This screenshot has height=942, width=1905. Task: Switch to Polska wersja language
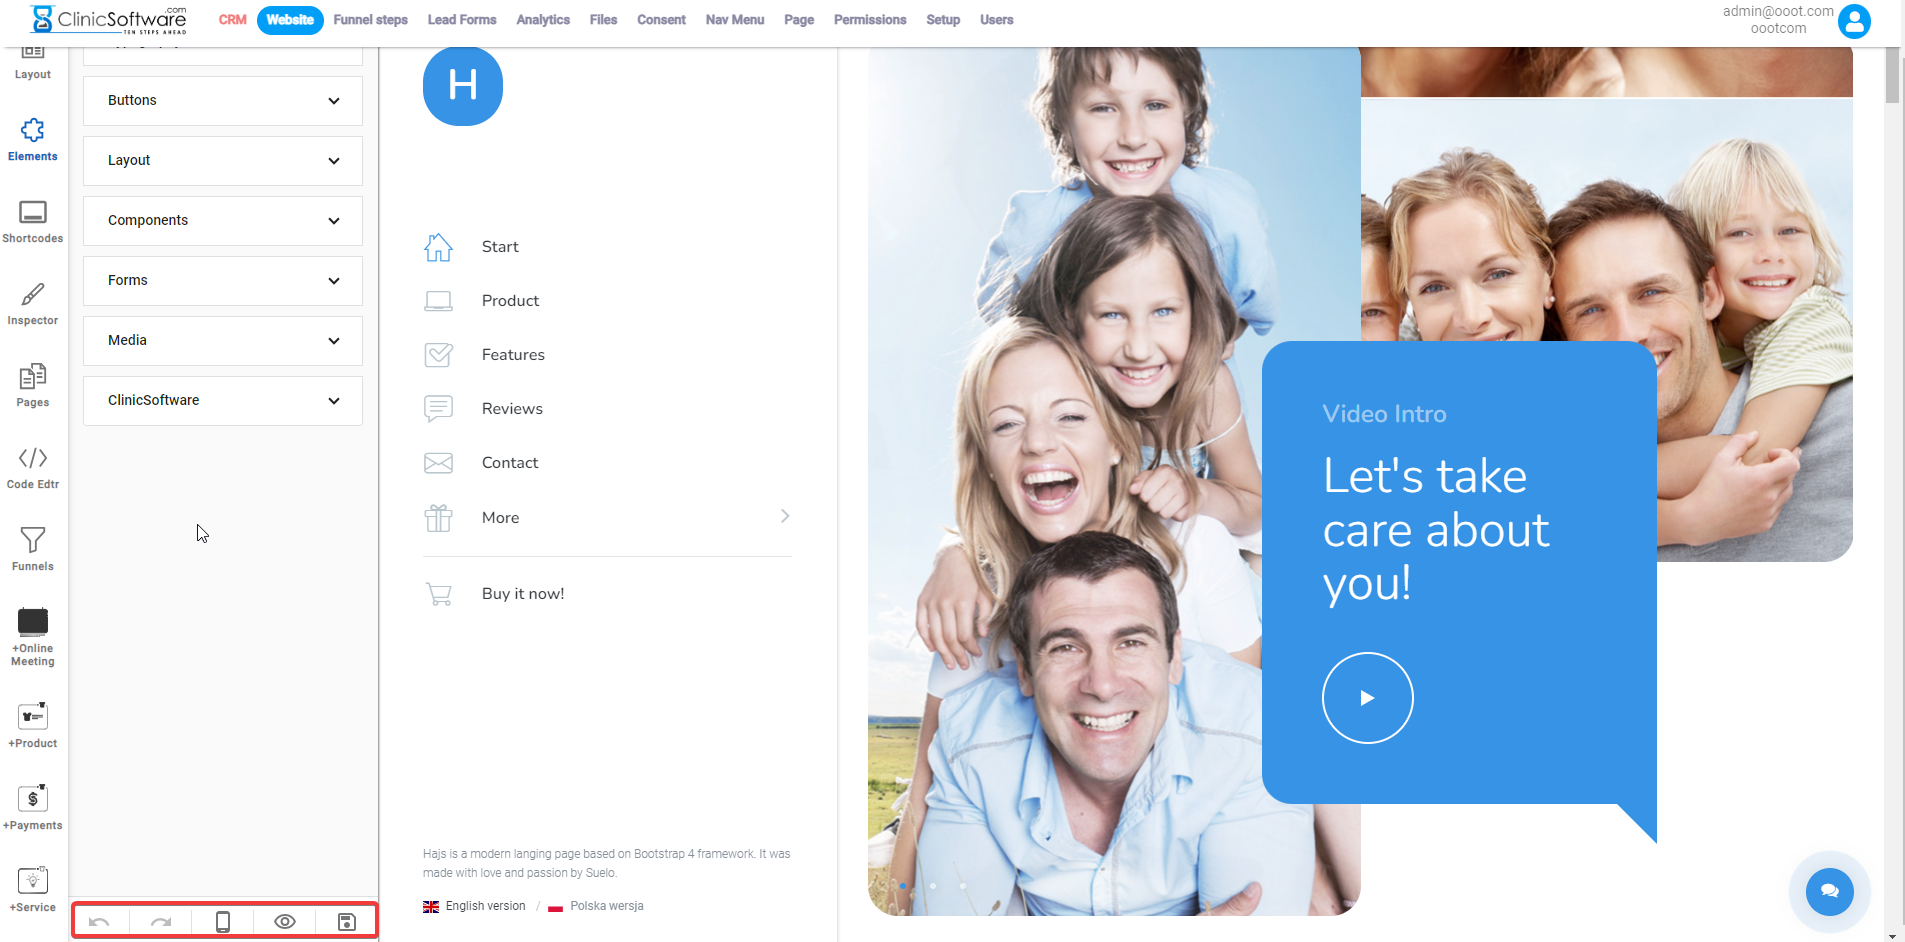[606, 906]
